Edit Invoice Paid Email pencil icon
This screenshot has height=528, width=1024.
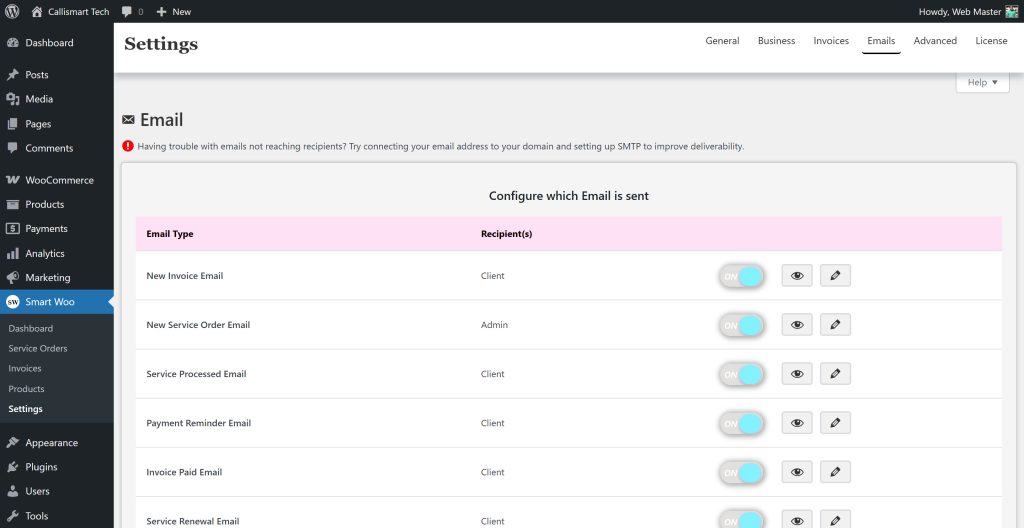835,472
